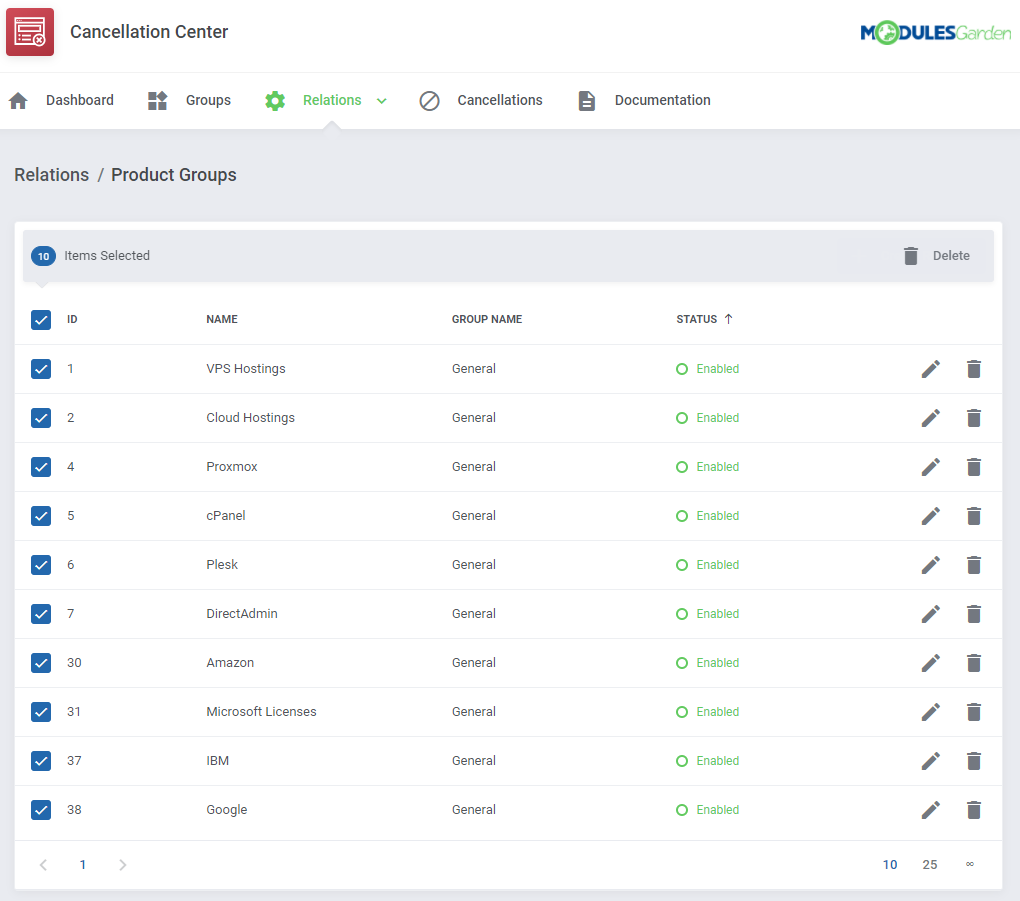Click the 'Microsoft Licenses' name cell
This screenshot has width=1020, height=901.
point(262,712)
